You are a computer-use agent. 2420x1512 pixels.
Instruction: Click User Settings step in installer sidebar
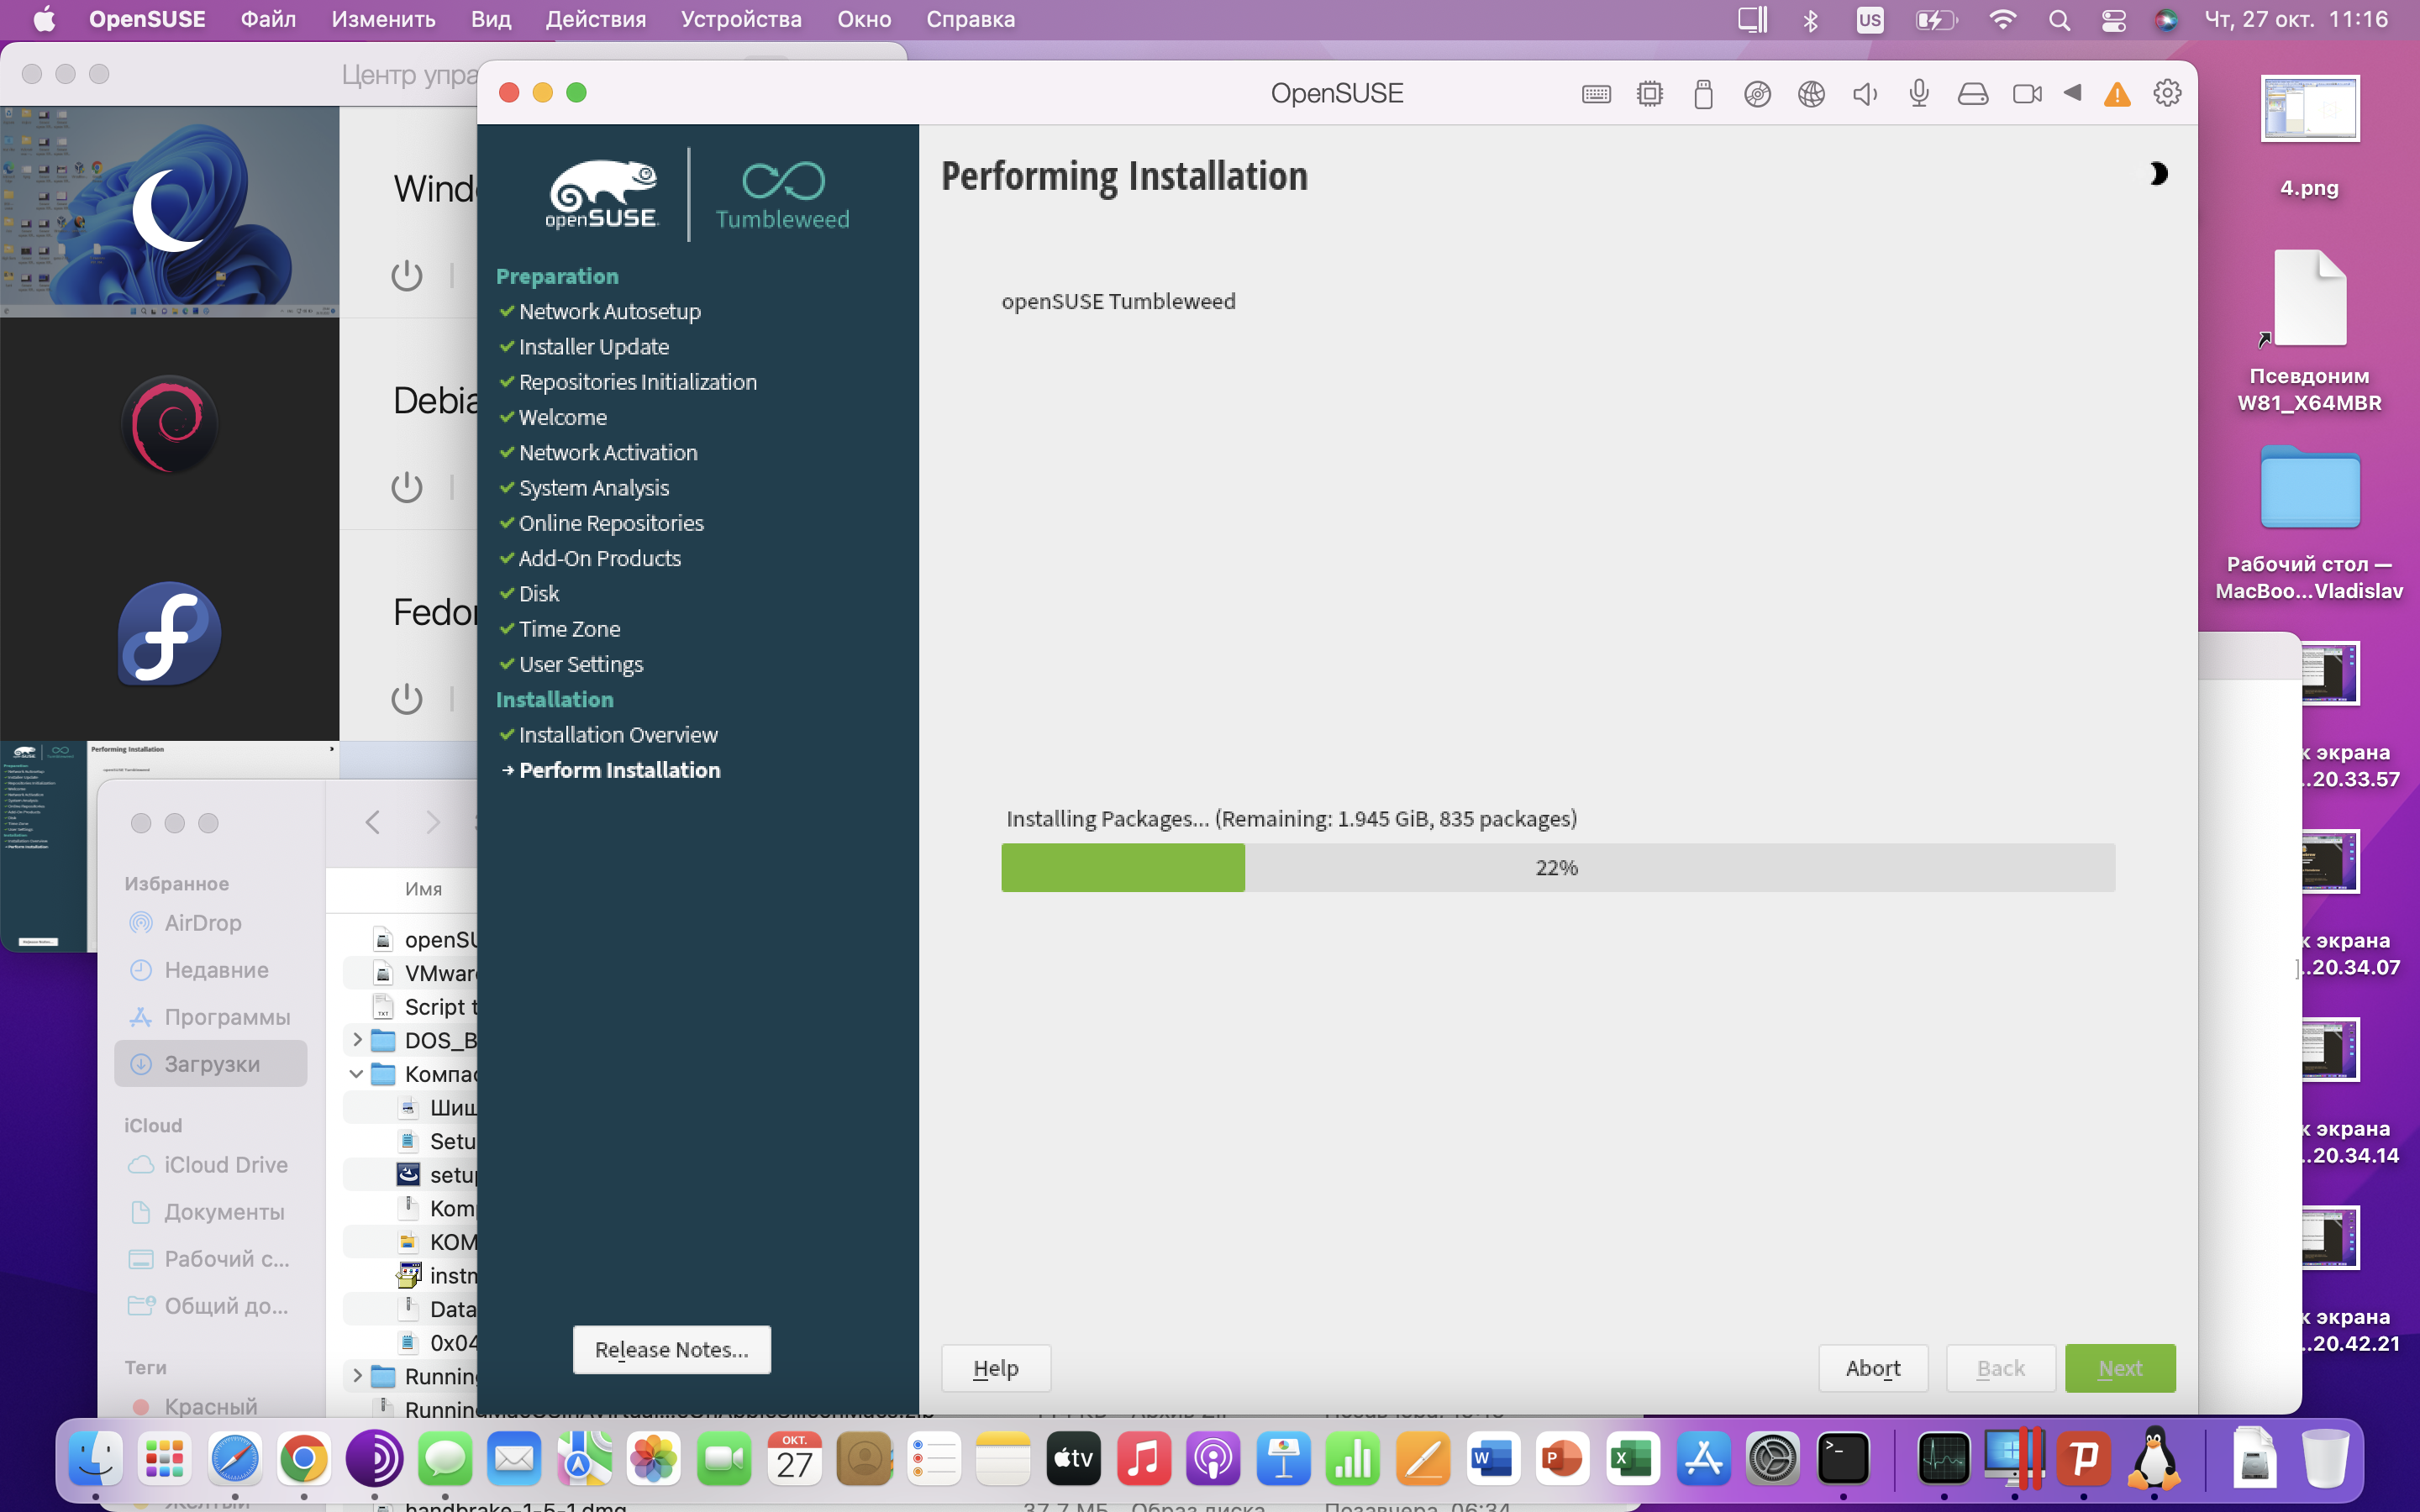coord(580,664)
